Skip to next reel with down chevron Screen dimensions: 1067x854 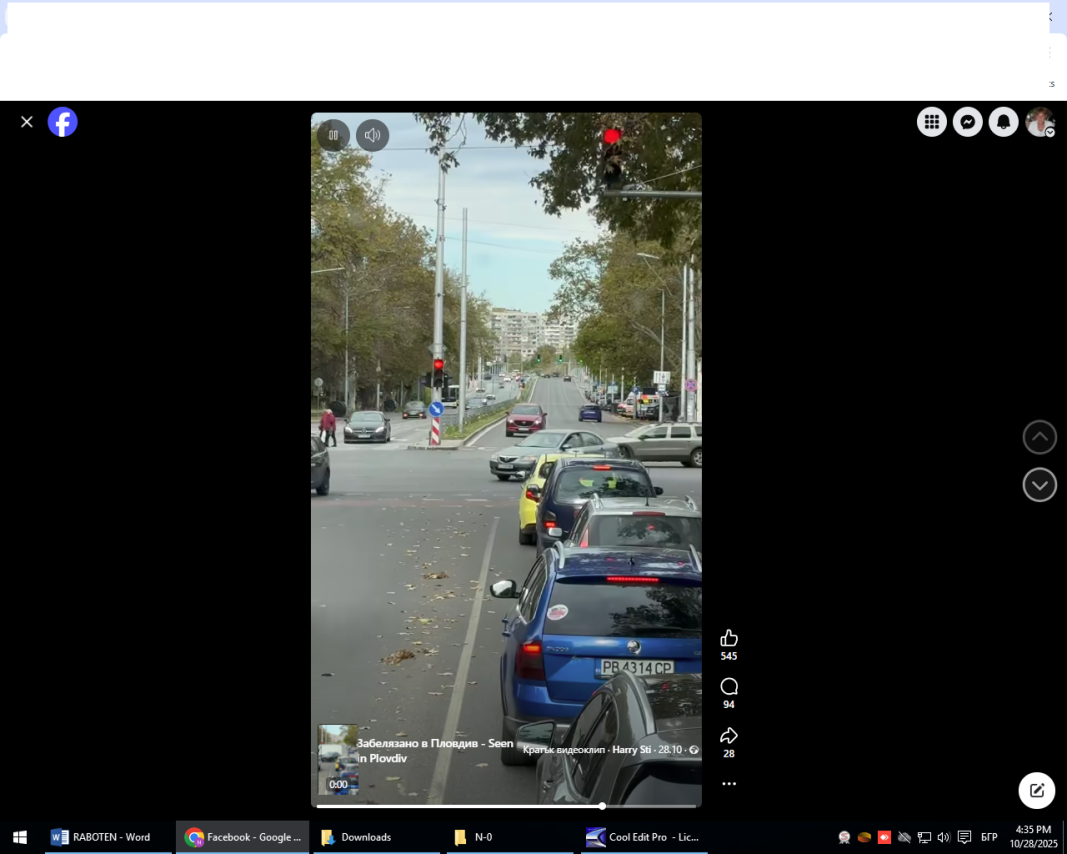[x=1039, y=485]
